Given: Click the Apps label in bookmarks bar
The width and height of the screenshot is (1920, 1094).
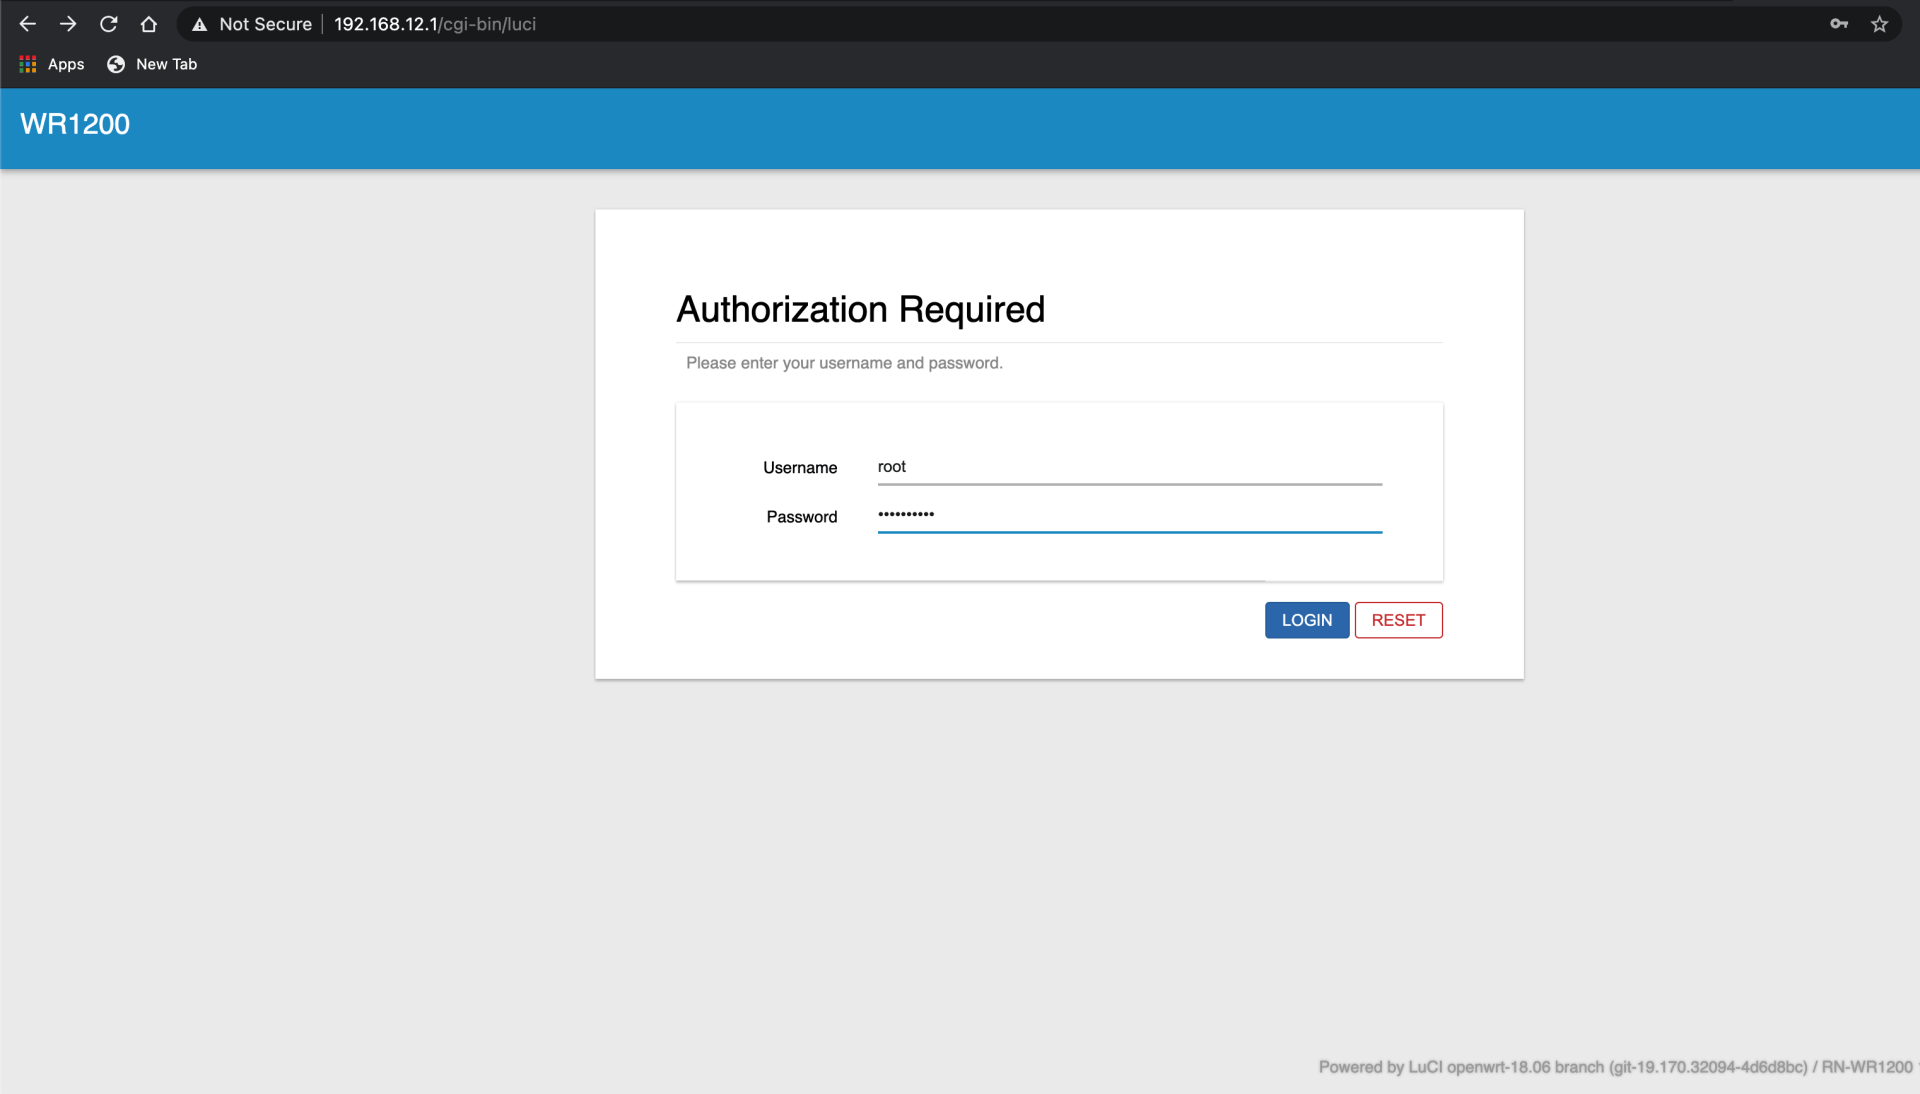Looking at the screenshot, I should tap(66, 63).
